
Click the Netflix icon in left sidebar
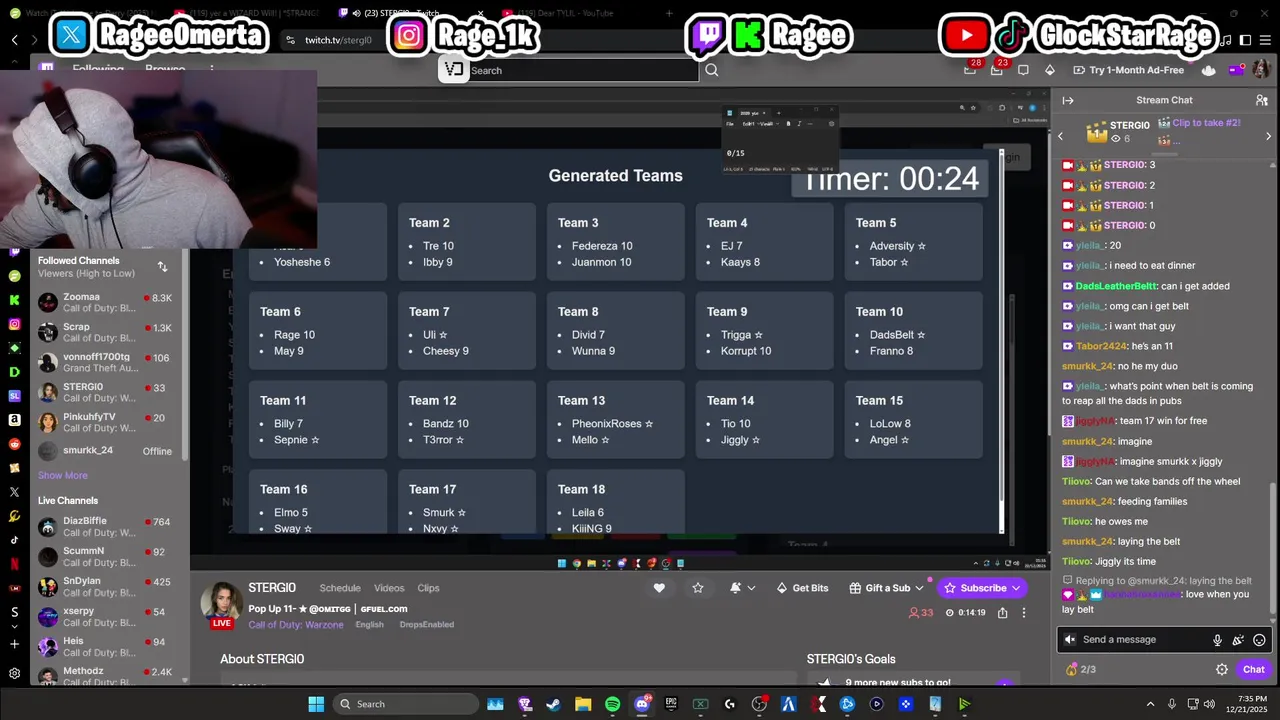(14, 564)
